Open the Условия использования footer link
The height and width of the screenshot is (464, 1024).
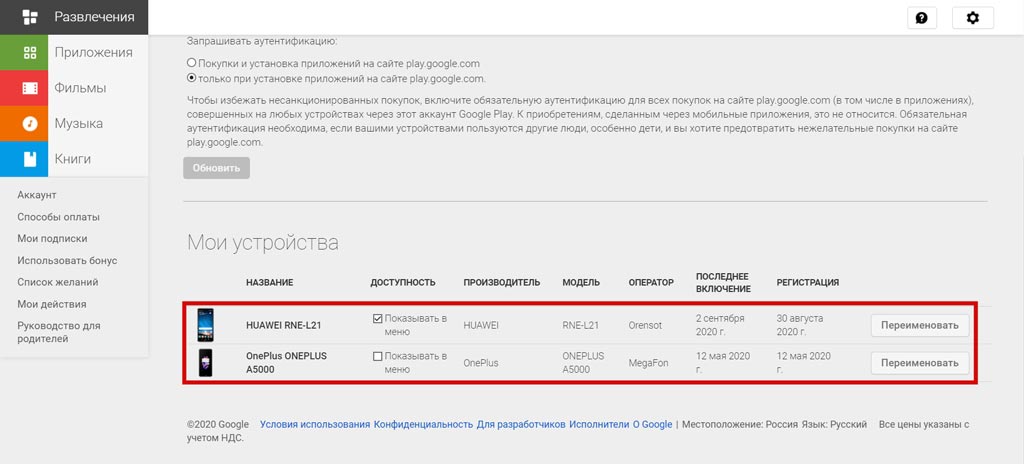(x=315, y=424)
